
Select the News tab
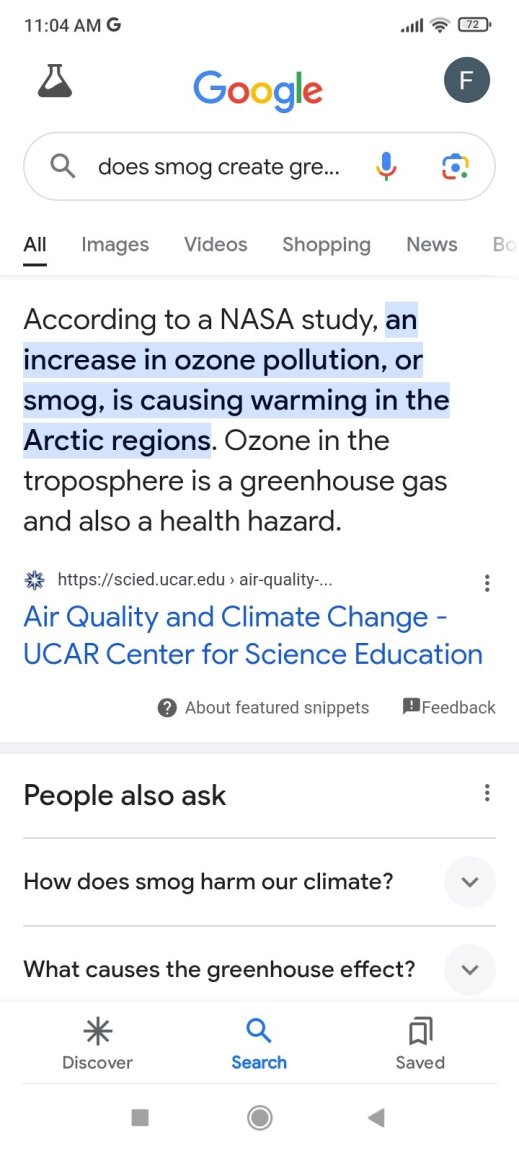(432, 245)
